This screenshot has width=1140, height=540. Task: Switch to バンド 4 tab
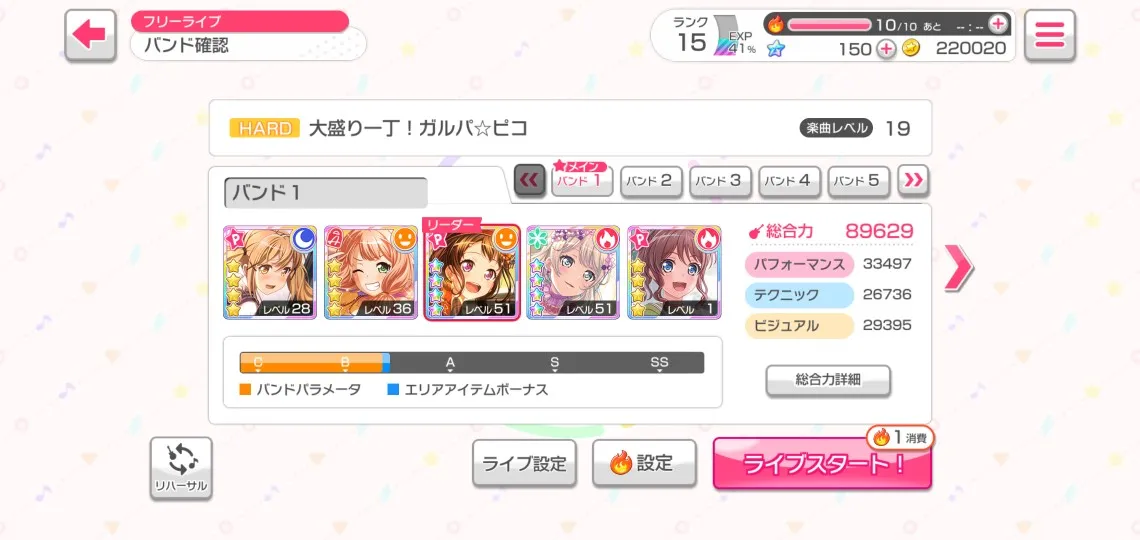click(790, 181)
